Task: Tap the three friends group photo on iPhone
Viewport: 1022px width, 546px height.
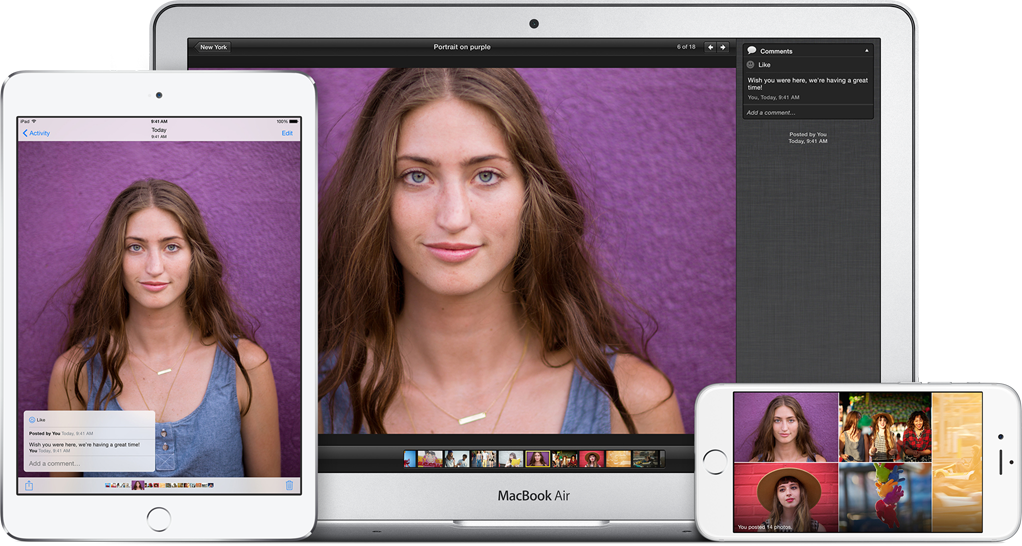Action: coord(884,427)
